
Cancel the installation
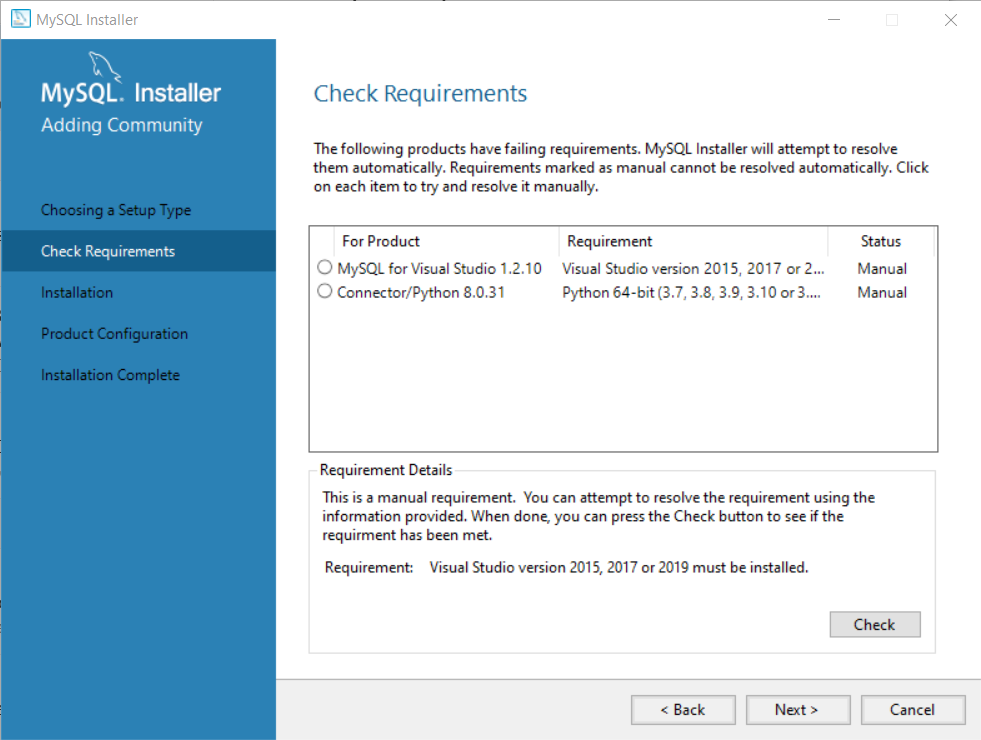911,710
